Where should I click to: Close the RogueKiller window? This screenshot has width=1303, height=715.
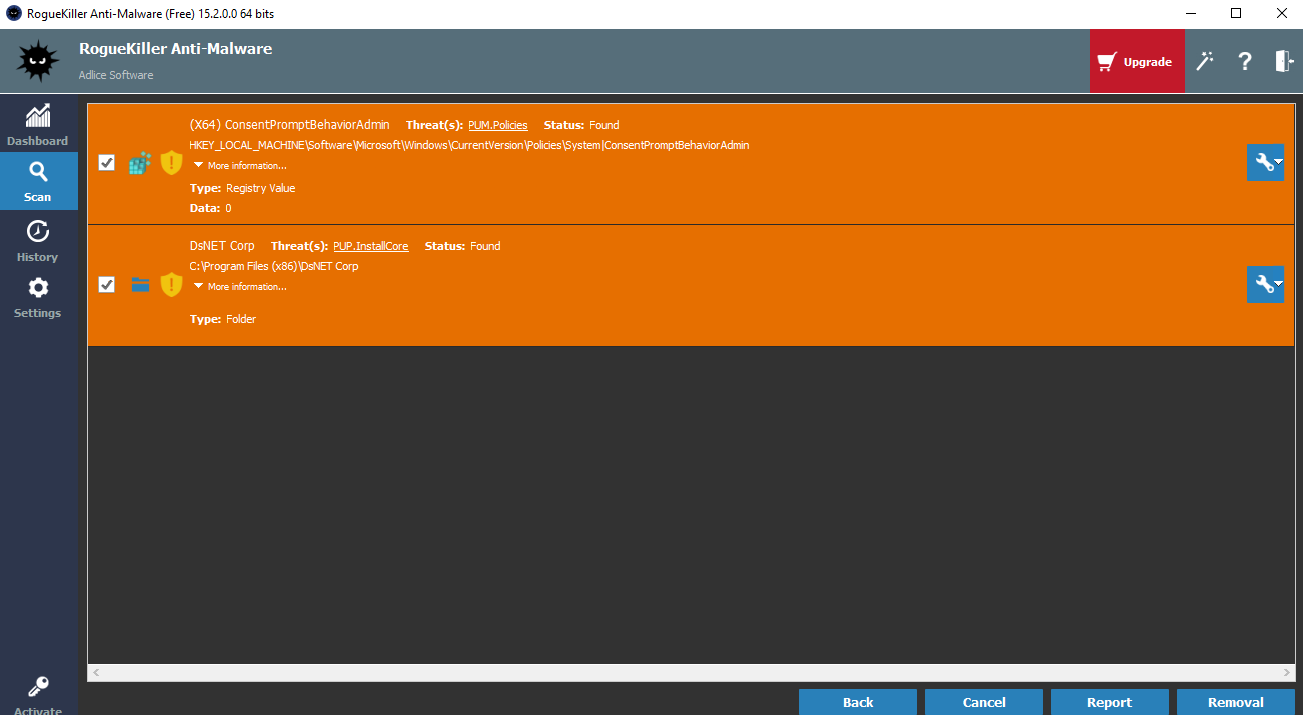click(1281, 13)
